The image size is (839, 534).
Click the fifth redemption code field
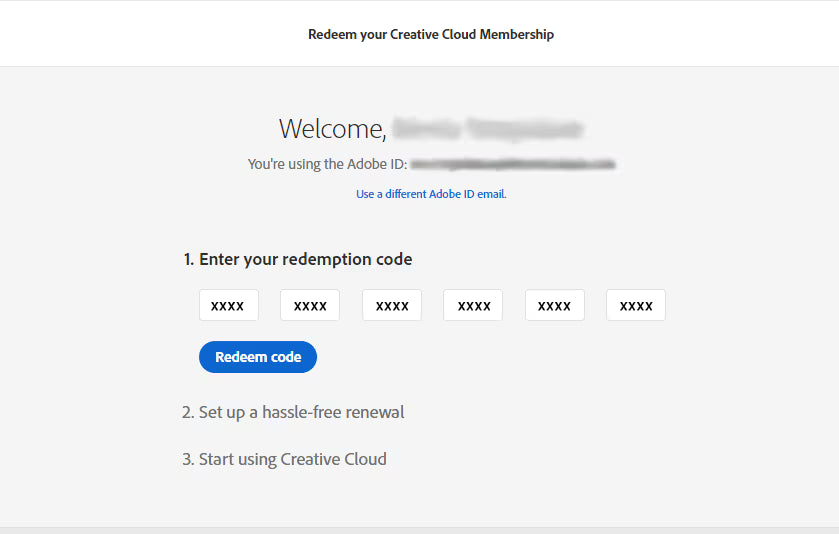point(555,305)
